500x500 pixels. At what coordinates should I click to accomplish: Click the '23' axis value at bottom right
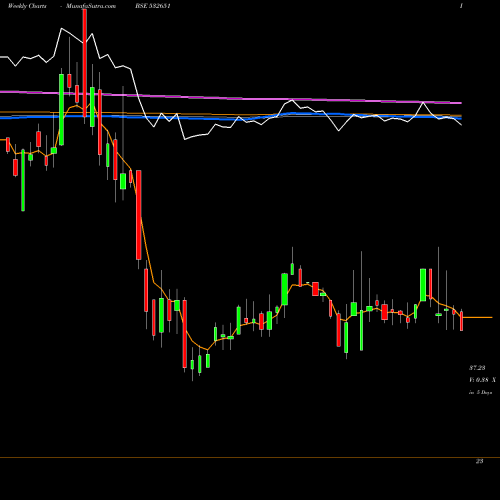pos(479,461)
